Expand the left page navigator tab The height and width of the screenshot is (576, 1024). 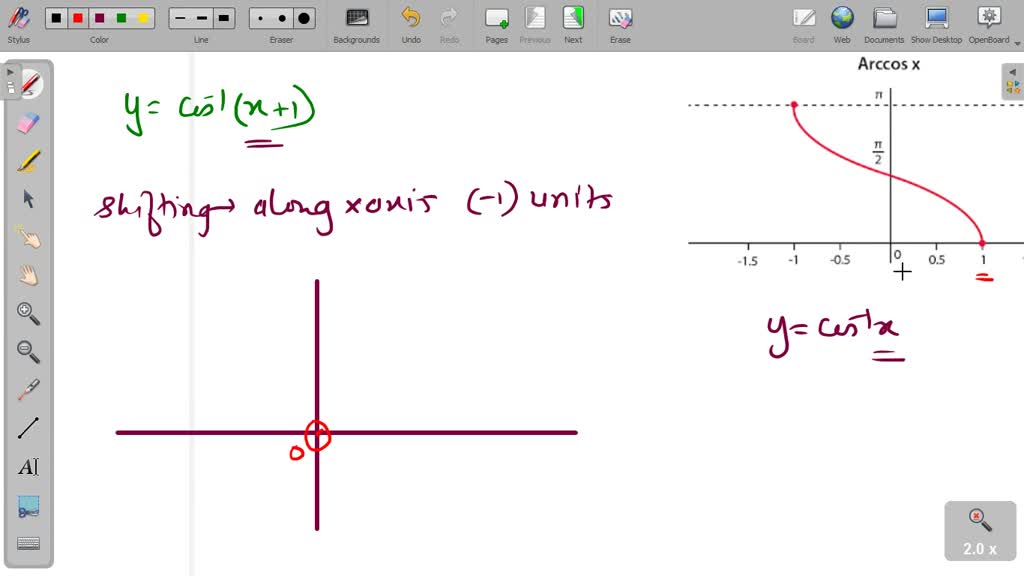pyautogui.click(x=9, y=72)
